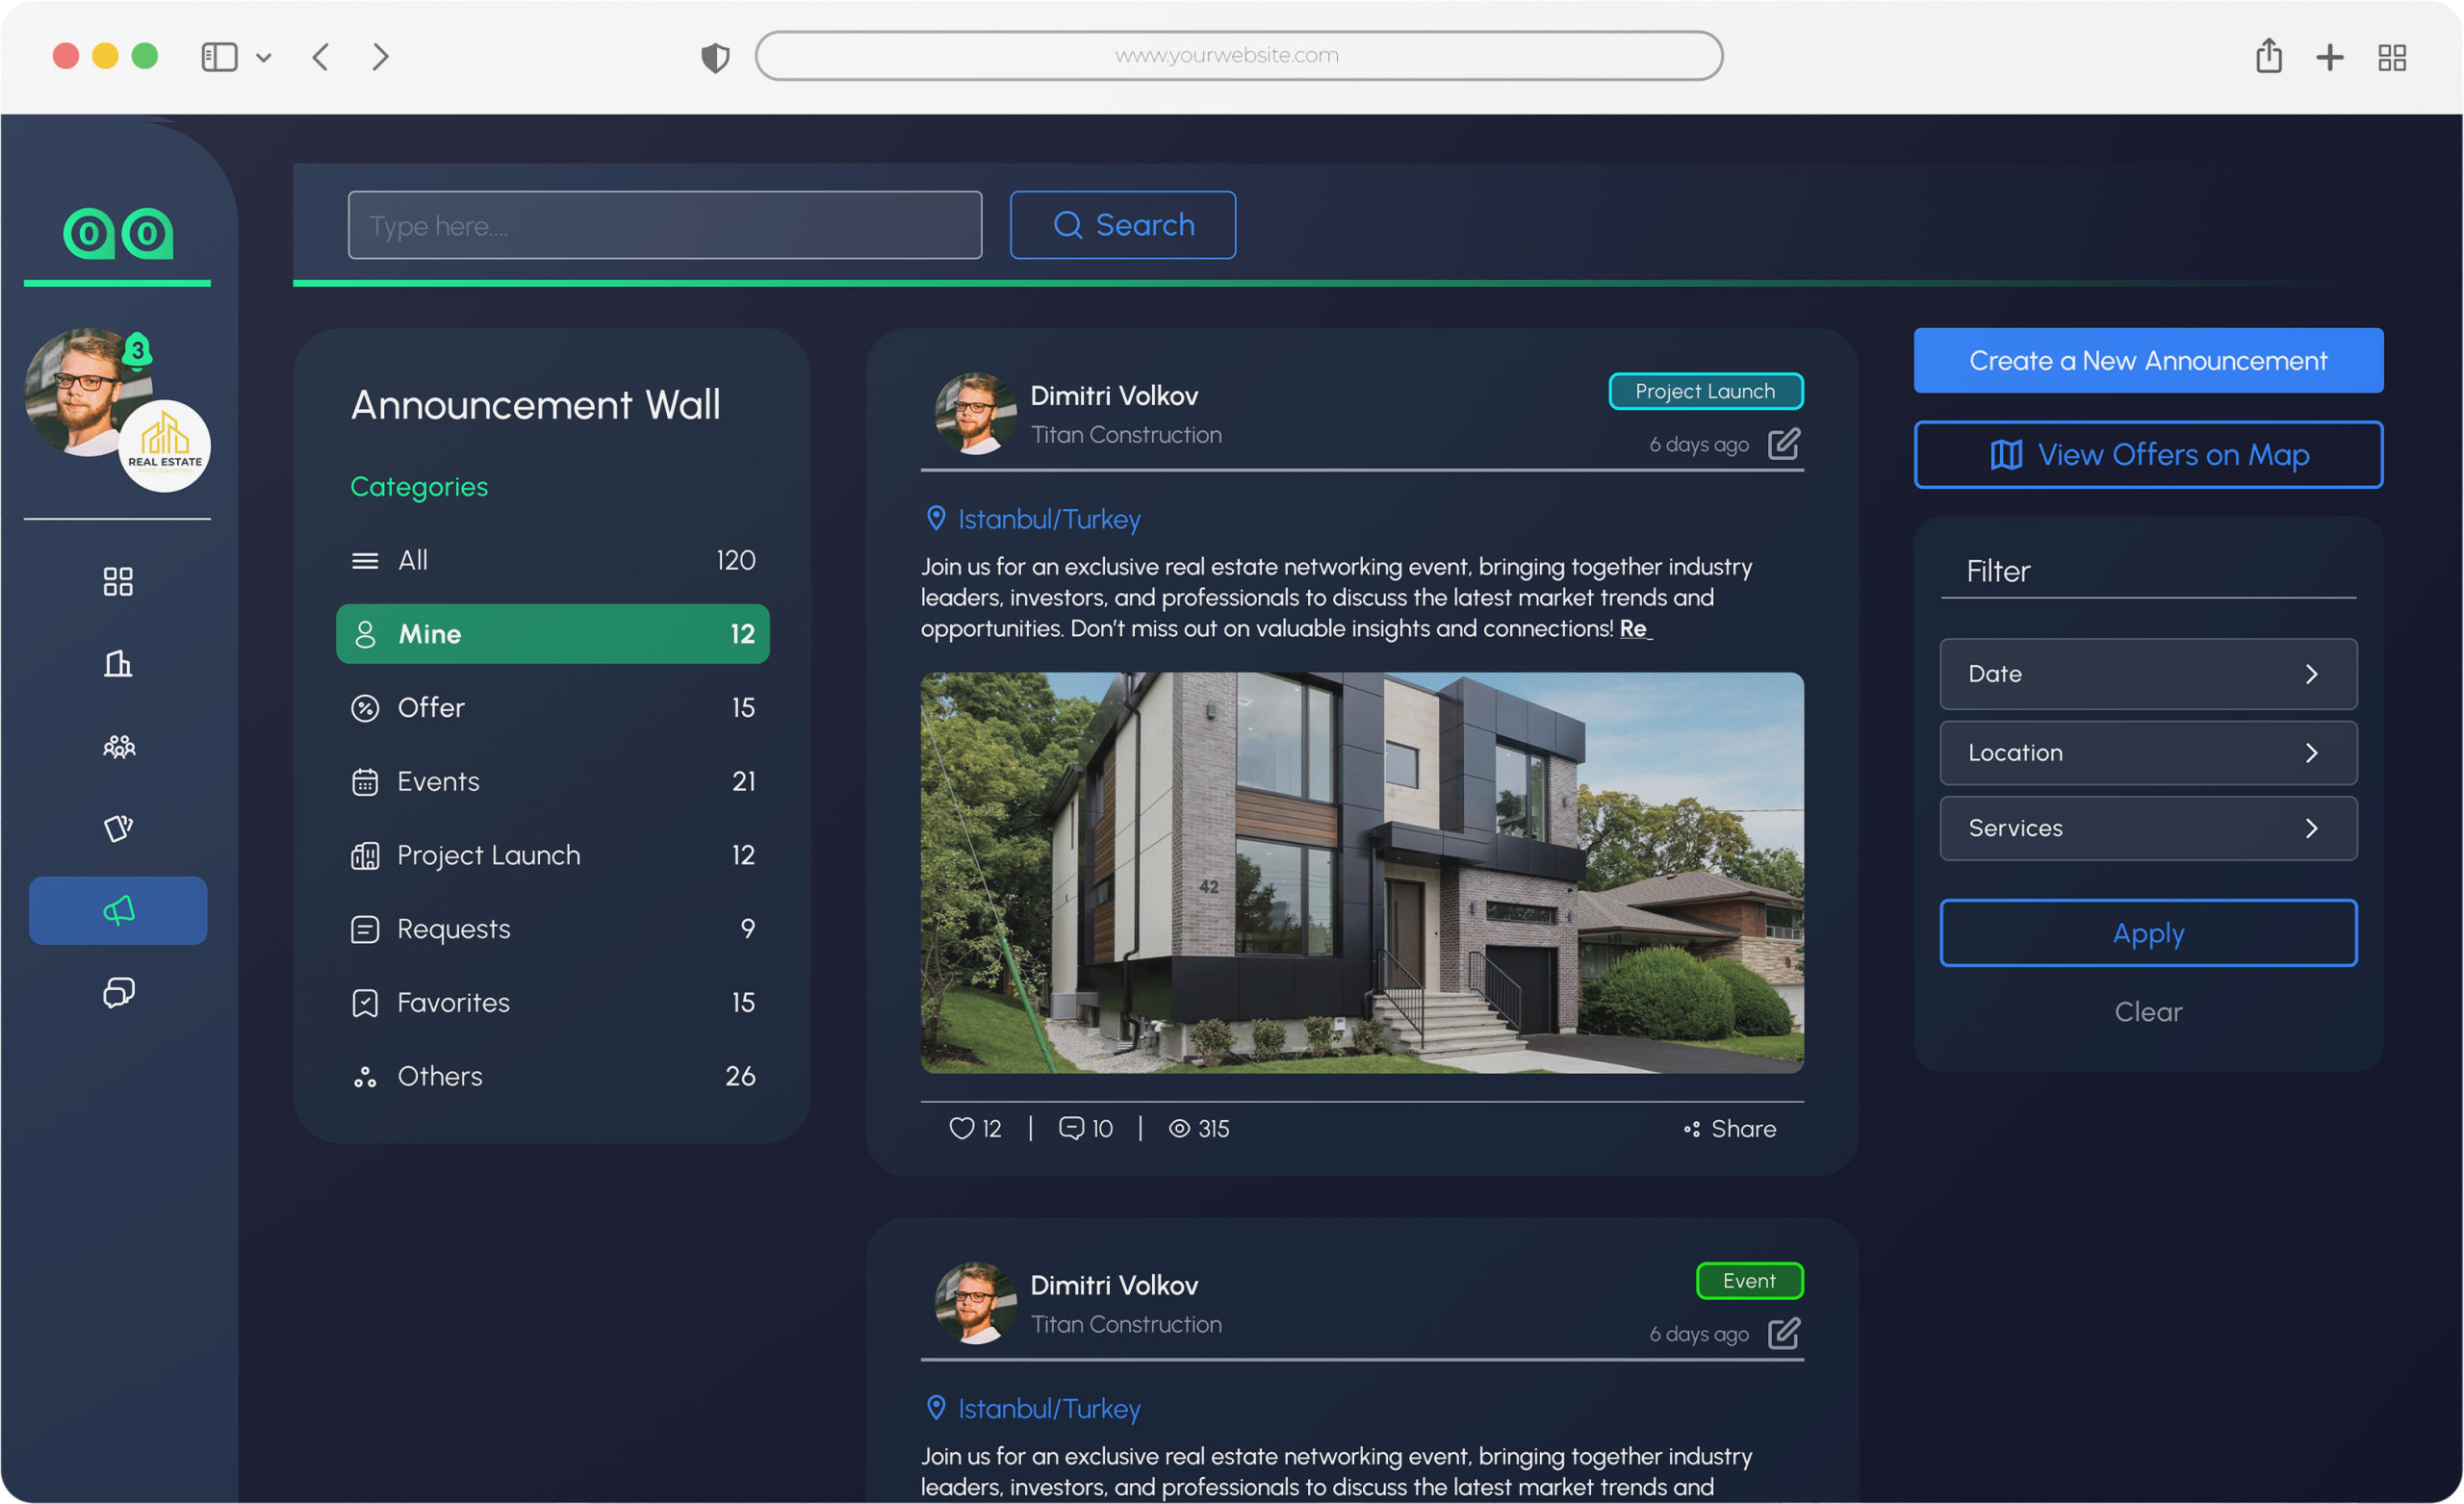Screen dimensions: 2464x1504
Task: Click the notification bell badge on avatar
Action: coord(138,350)
